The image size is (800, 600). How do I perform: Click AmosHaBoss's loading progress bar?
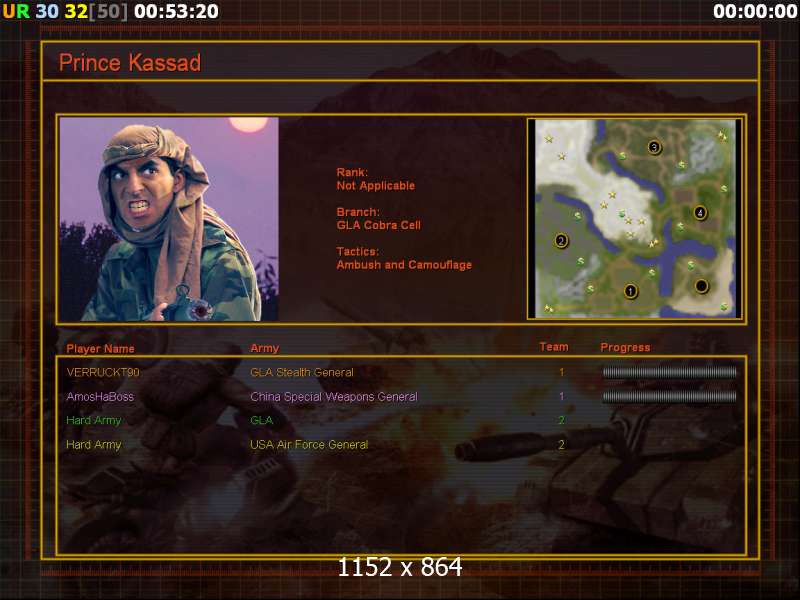pyautogui.click(x=669, y=396)
